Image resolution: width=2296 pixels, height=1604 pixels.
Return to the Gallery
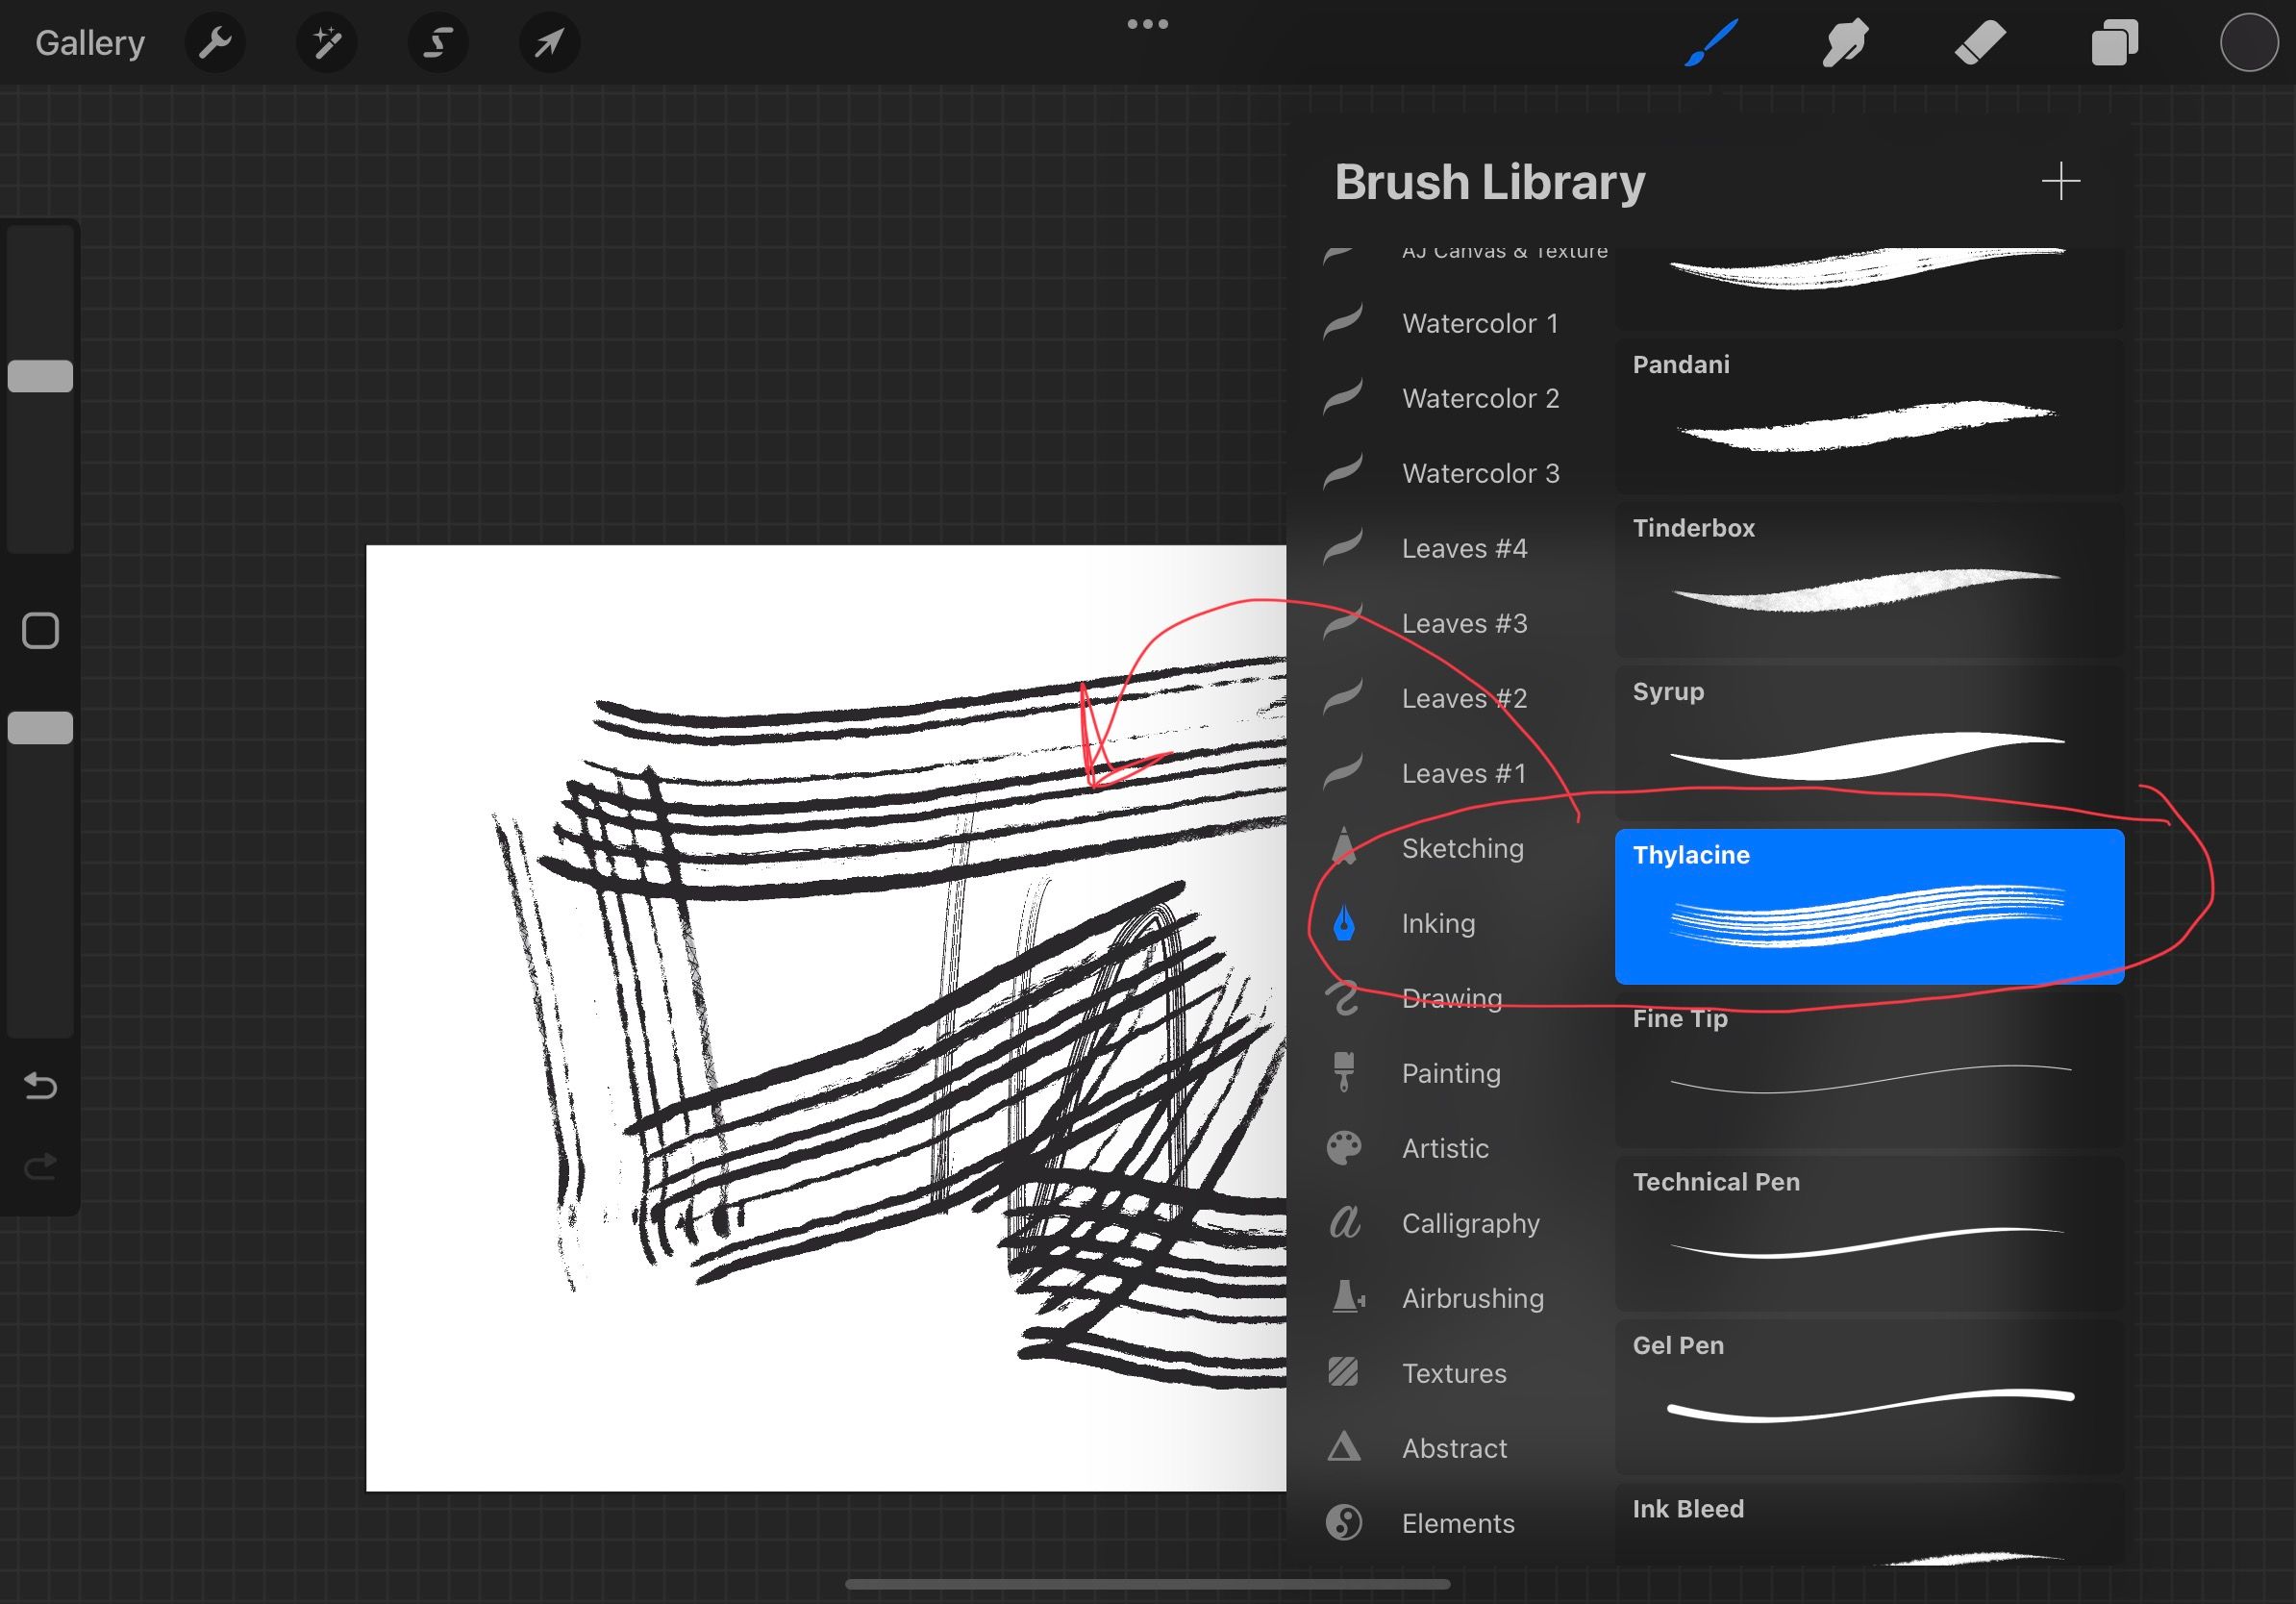(90, 43)
